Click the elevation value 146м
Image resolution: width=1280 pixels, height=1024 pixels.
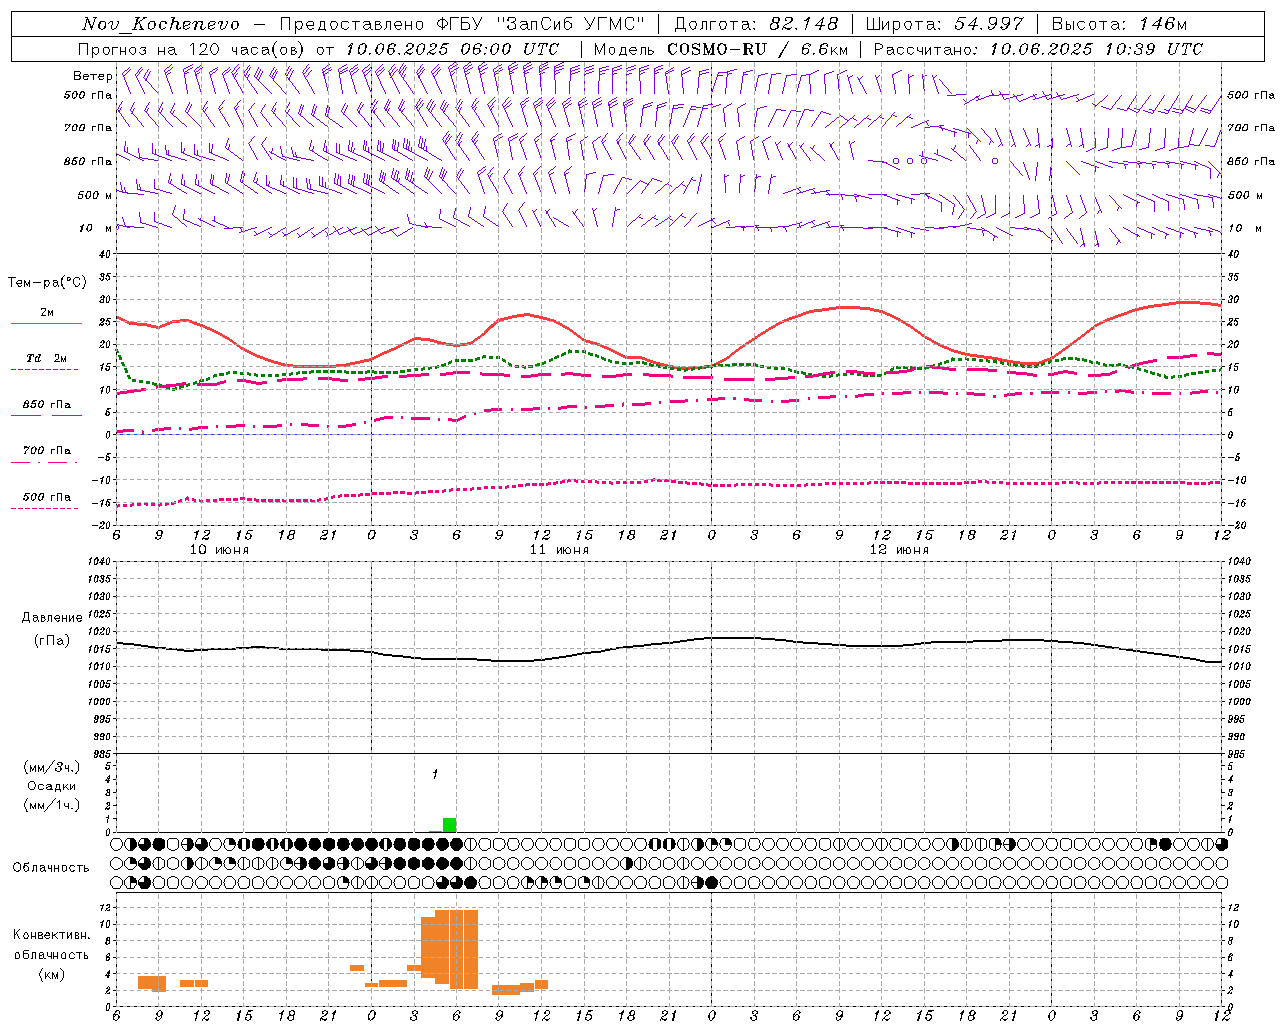tap(1162, 24)
